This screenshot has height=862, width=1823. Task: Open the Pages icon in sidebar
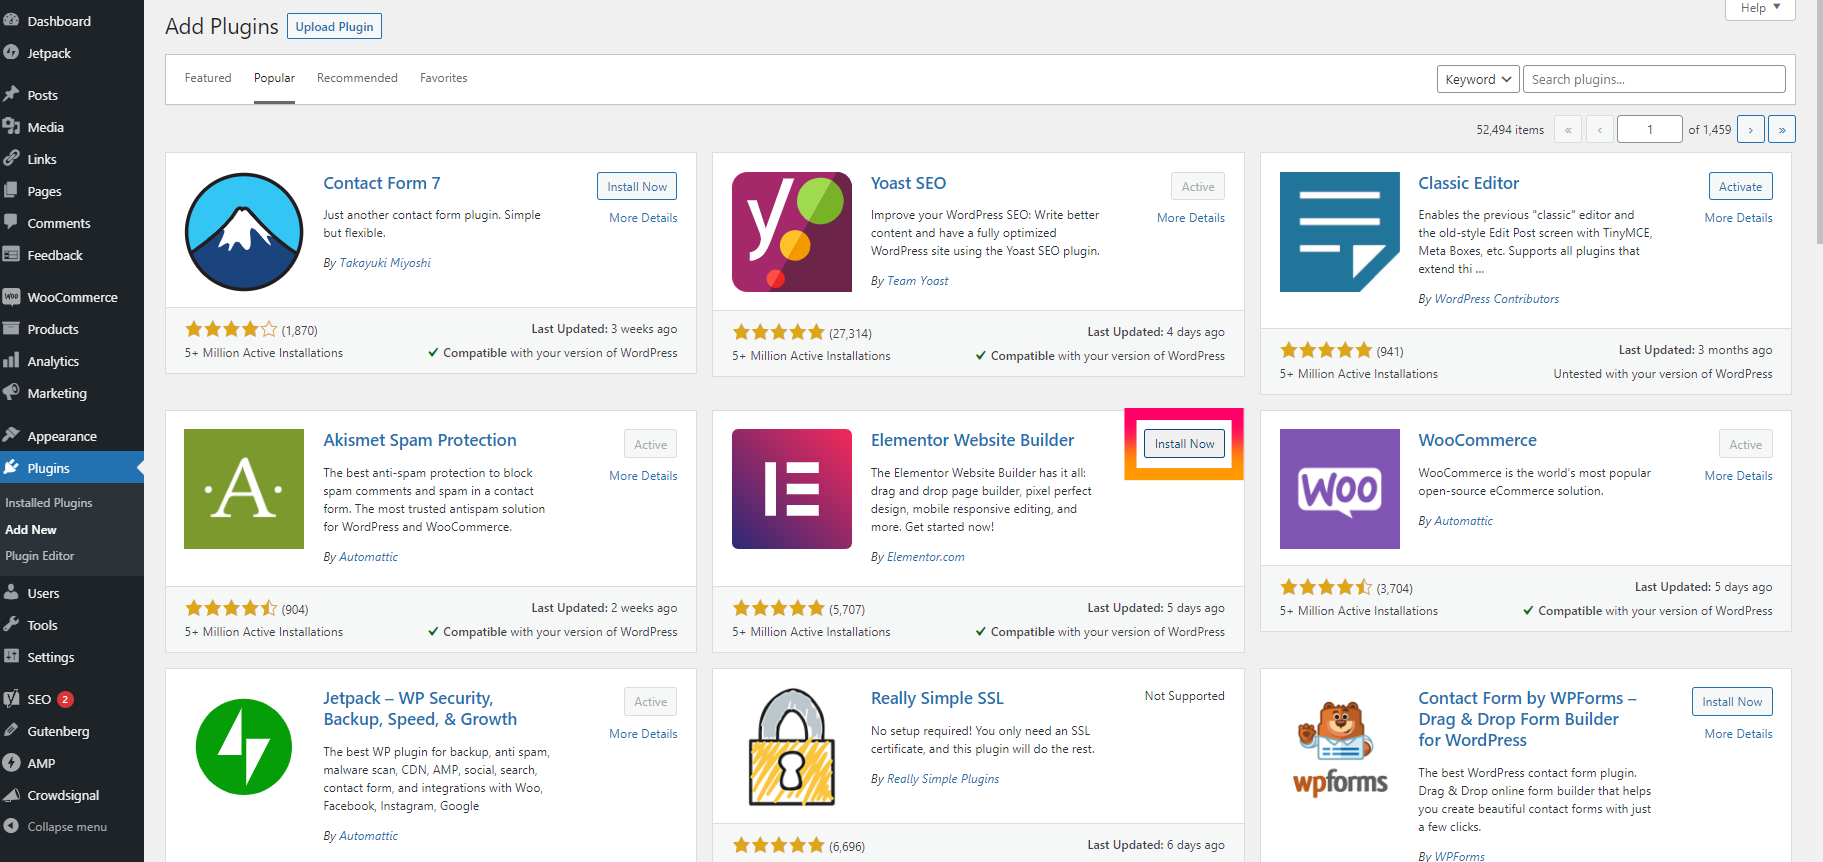point(11,190)
